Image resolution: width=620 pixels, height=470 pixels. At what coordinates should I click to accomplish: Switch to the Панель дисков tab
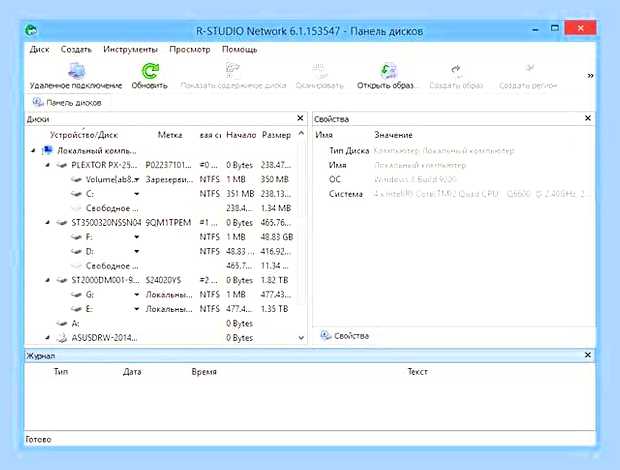pyautogui.click(x=67, y=102)
